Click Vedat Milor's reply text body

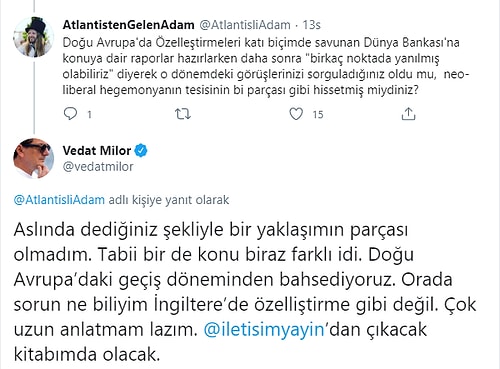[x=245, y=292]
